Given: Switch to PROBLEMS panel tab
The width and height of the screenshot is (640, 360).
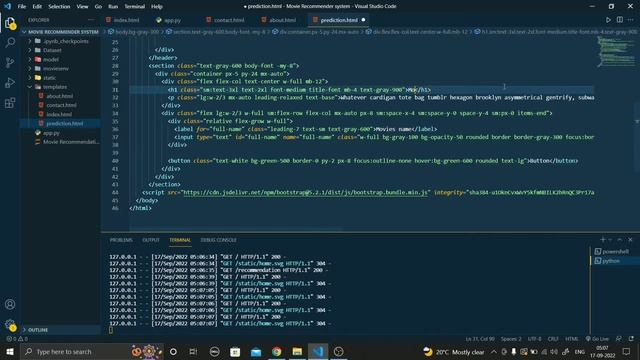Looking at the screenshot, I should click(121, 240).
